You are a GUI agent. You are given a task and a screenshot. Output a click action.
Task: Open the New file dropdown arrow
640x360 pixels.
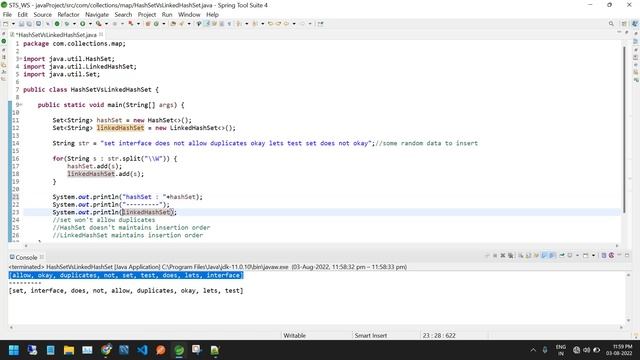point(13,24)
